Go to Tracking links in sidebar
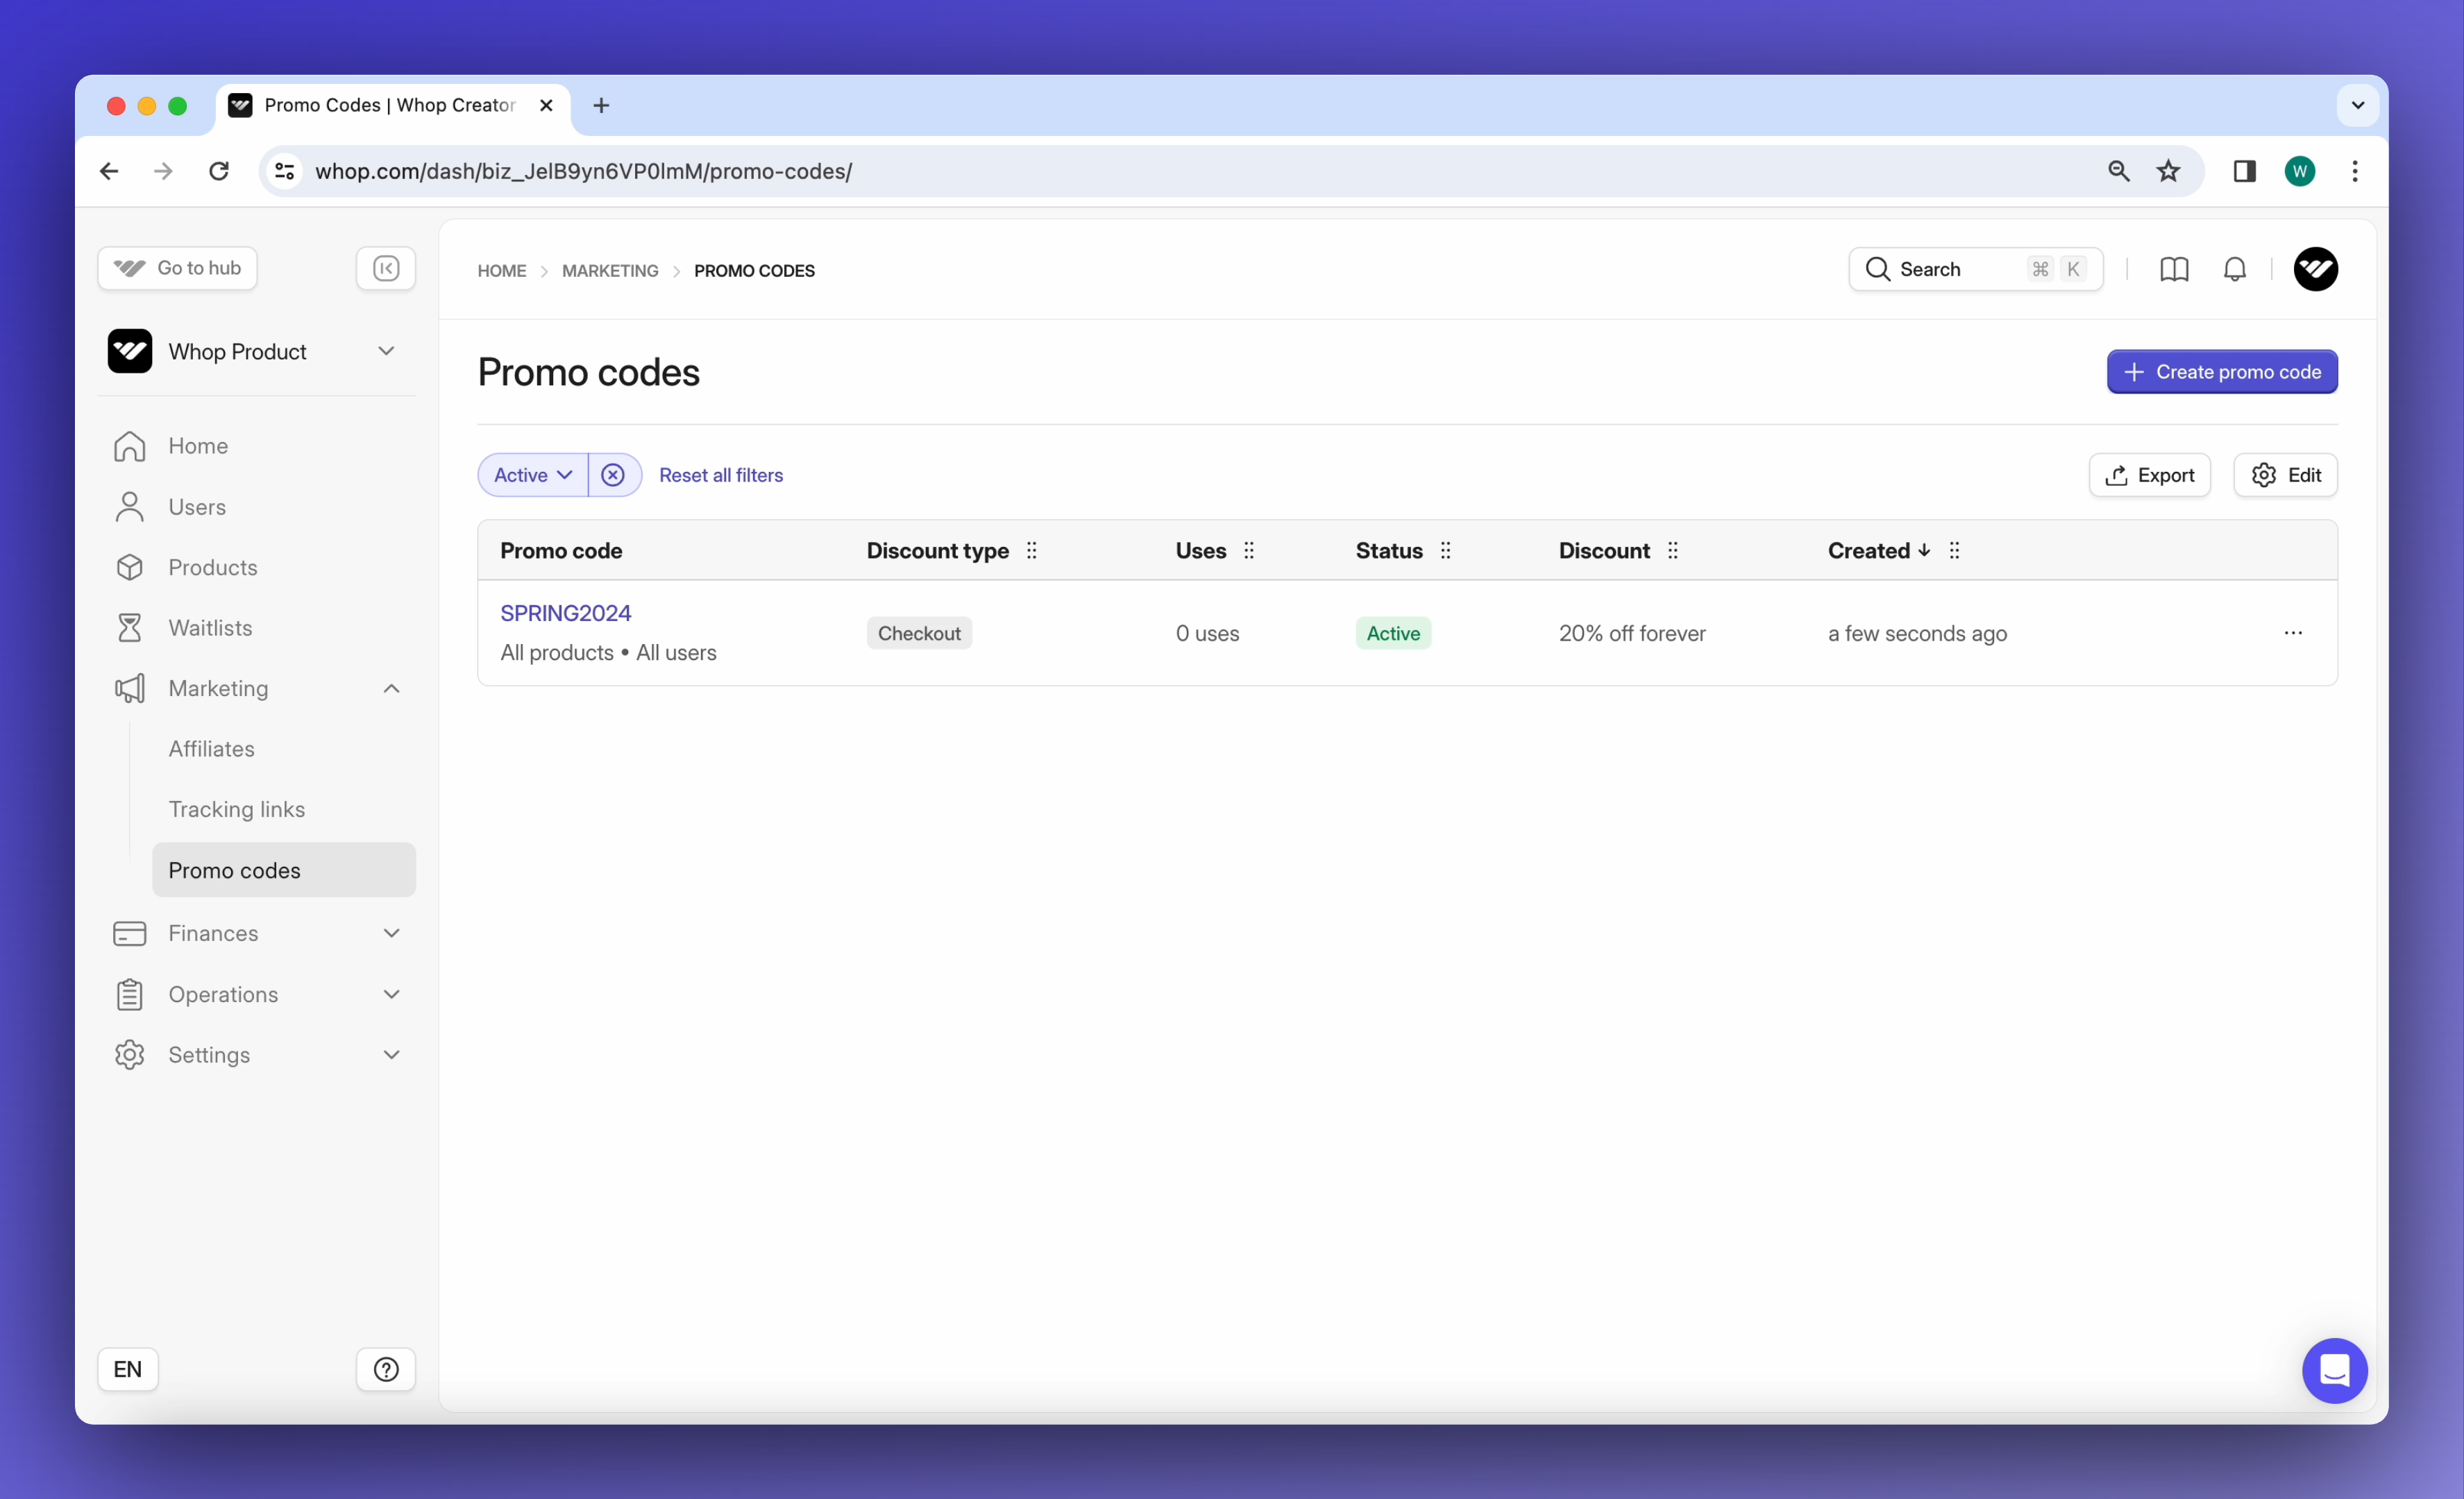The width and height of the screenshot is (2464, 1499). tap(237, 809)
